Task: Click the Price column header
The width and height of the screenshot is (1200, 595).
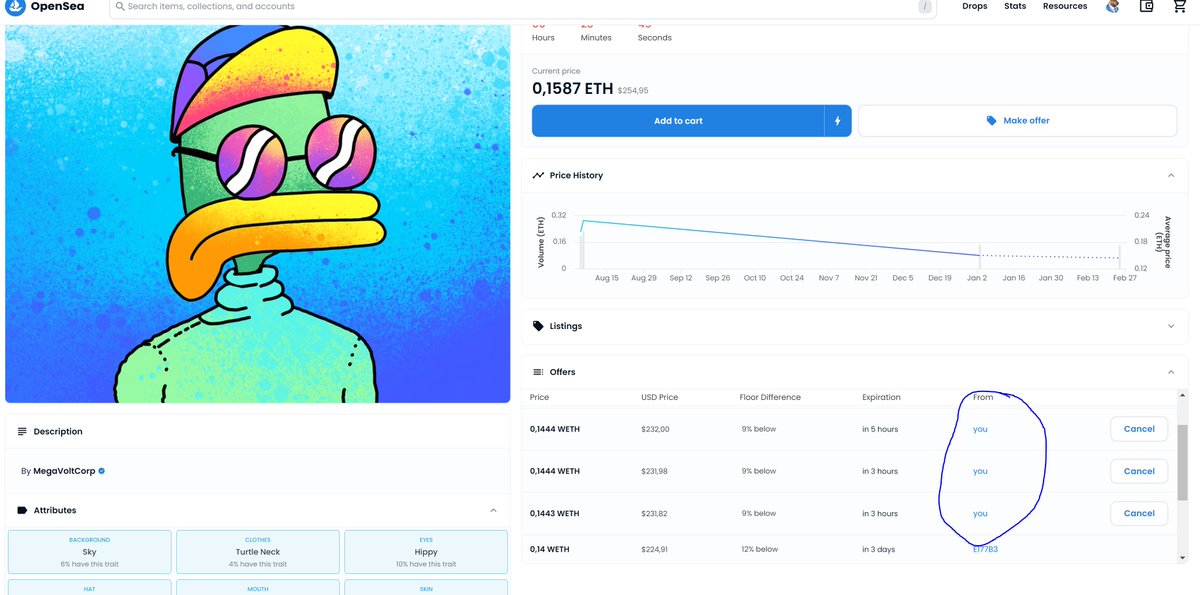Action: coord(539,397)
